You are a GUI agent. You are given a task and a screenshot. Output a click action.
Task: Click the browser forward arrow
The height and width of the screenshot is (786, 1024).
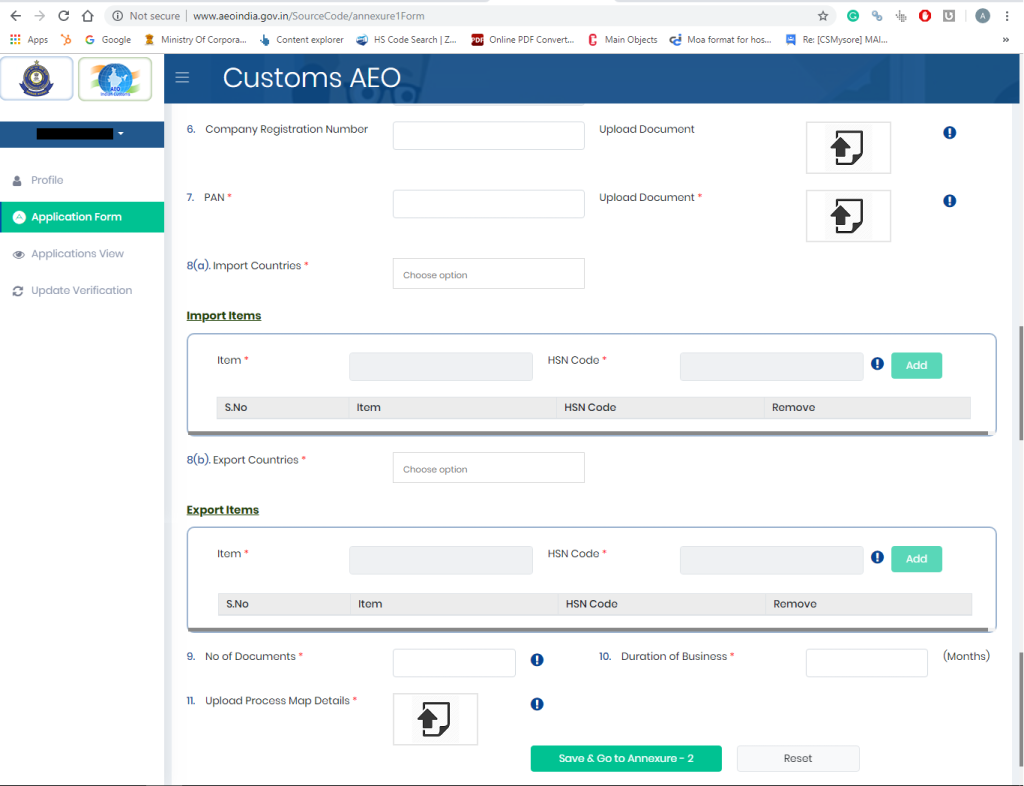pyautogui.click(x=40, y=16)
